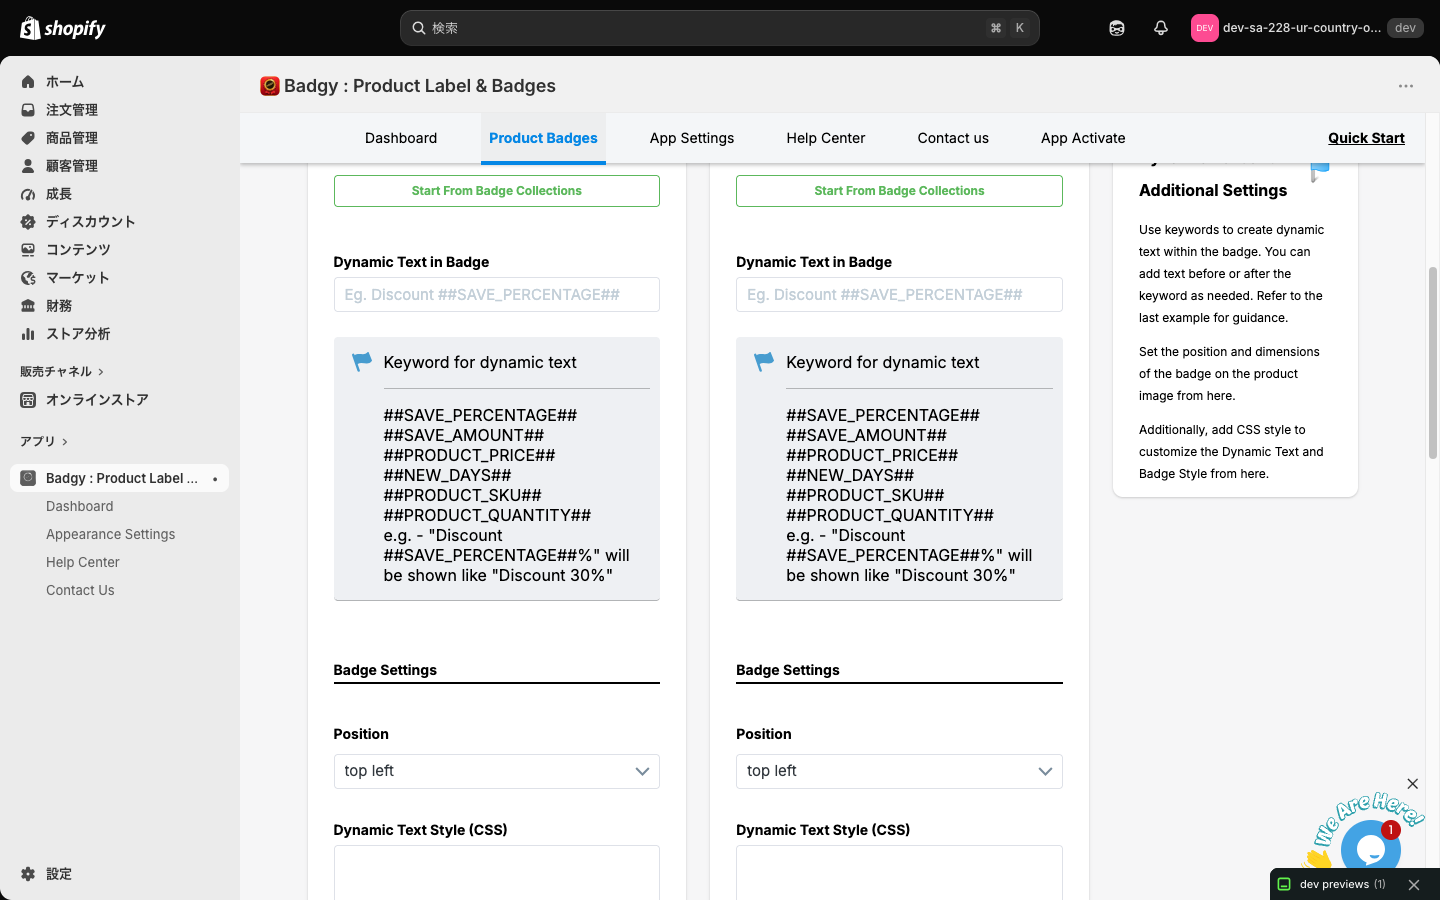Image resolution: width=1440 pixels, height=900 pixels.
Task: Click right Start From Badge Collections button
Action: point(899,191)
